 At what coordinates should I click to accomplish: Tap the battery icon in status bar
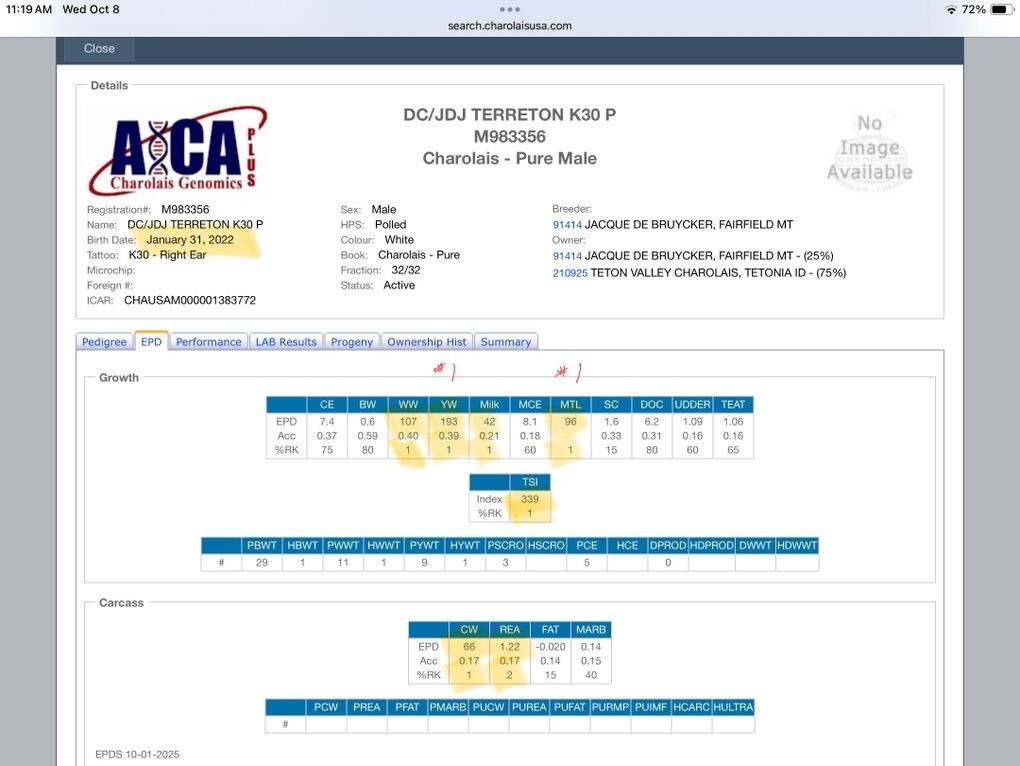[1000, 9]
